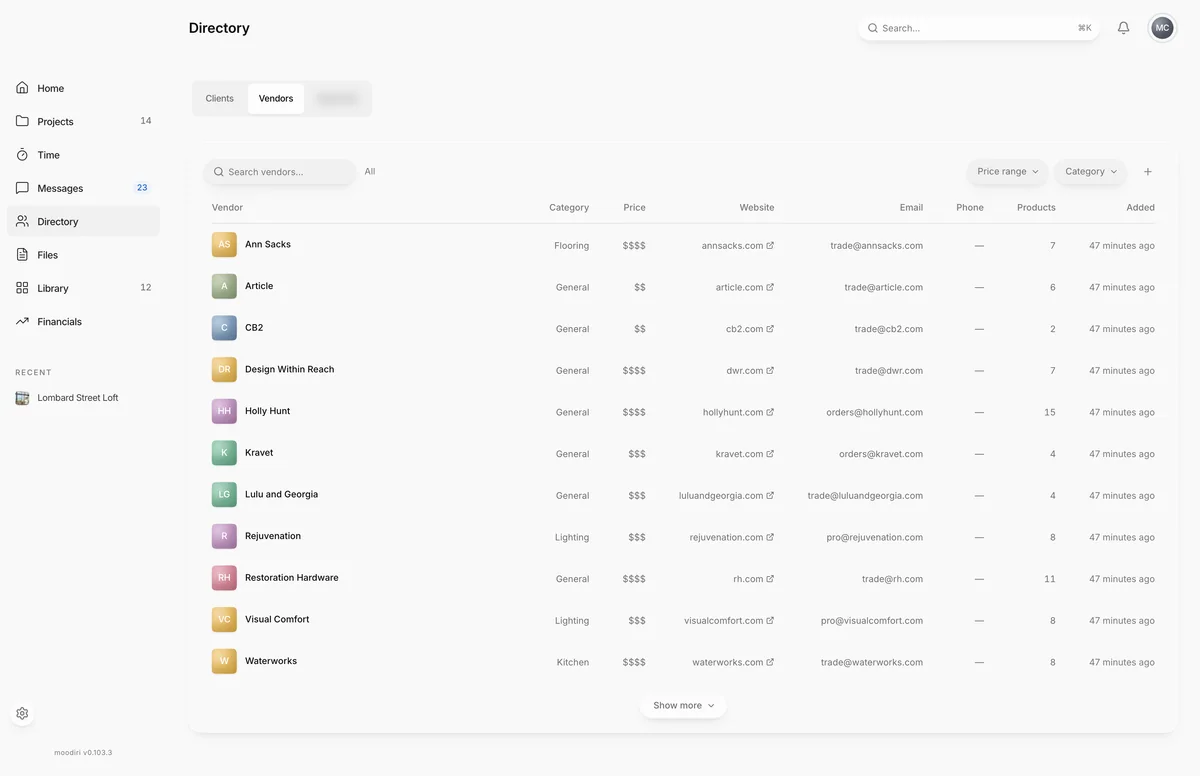The height and width of the screenshot is (776, 1200).
Task: Open the Category filter dropdown
Action: click(x=1090, y=172)
